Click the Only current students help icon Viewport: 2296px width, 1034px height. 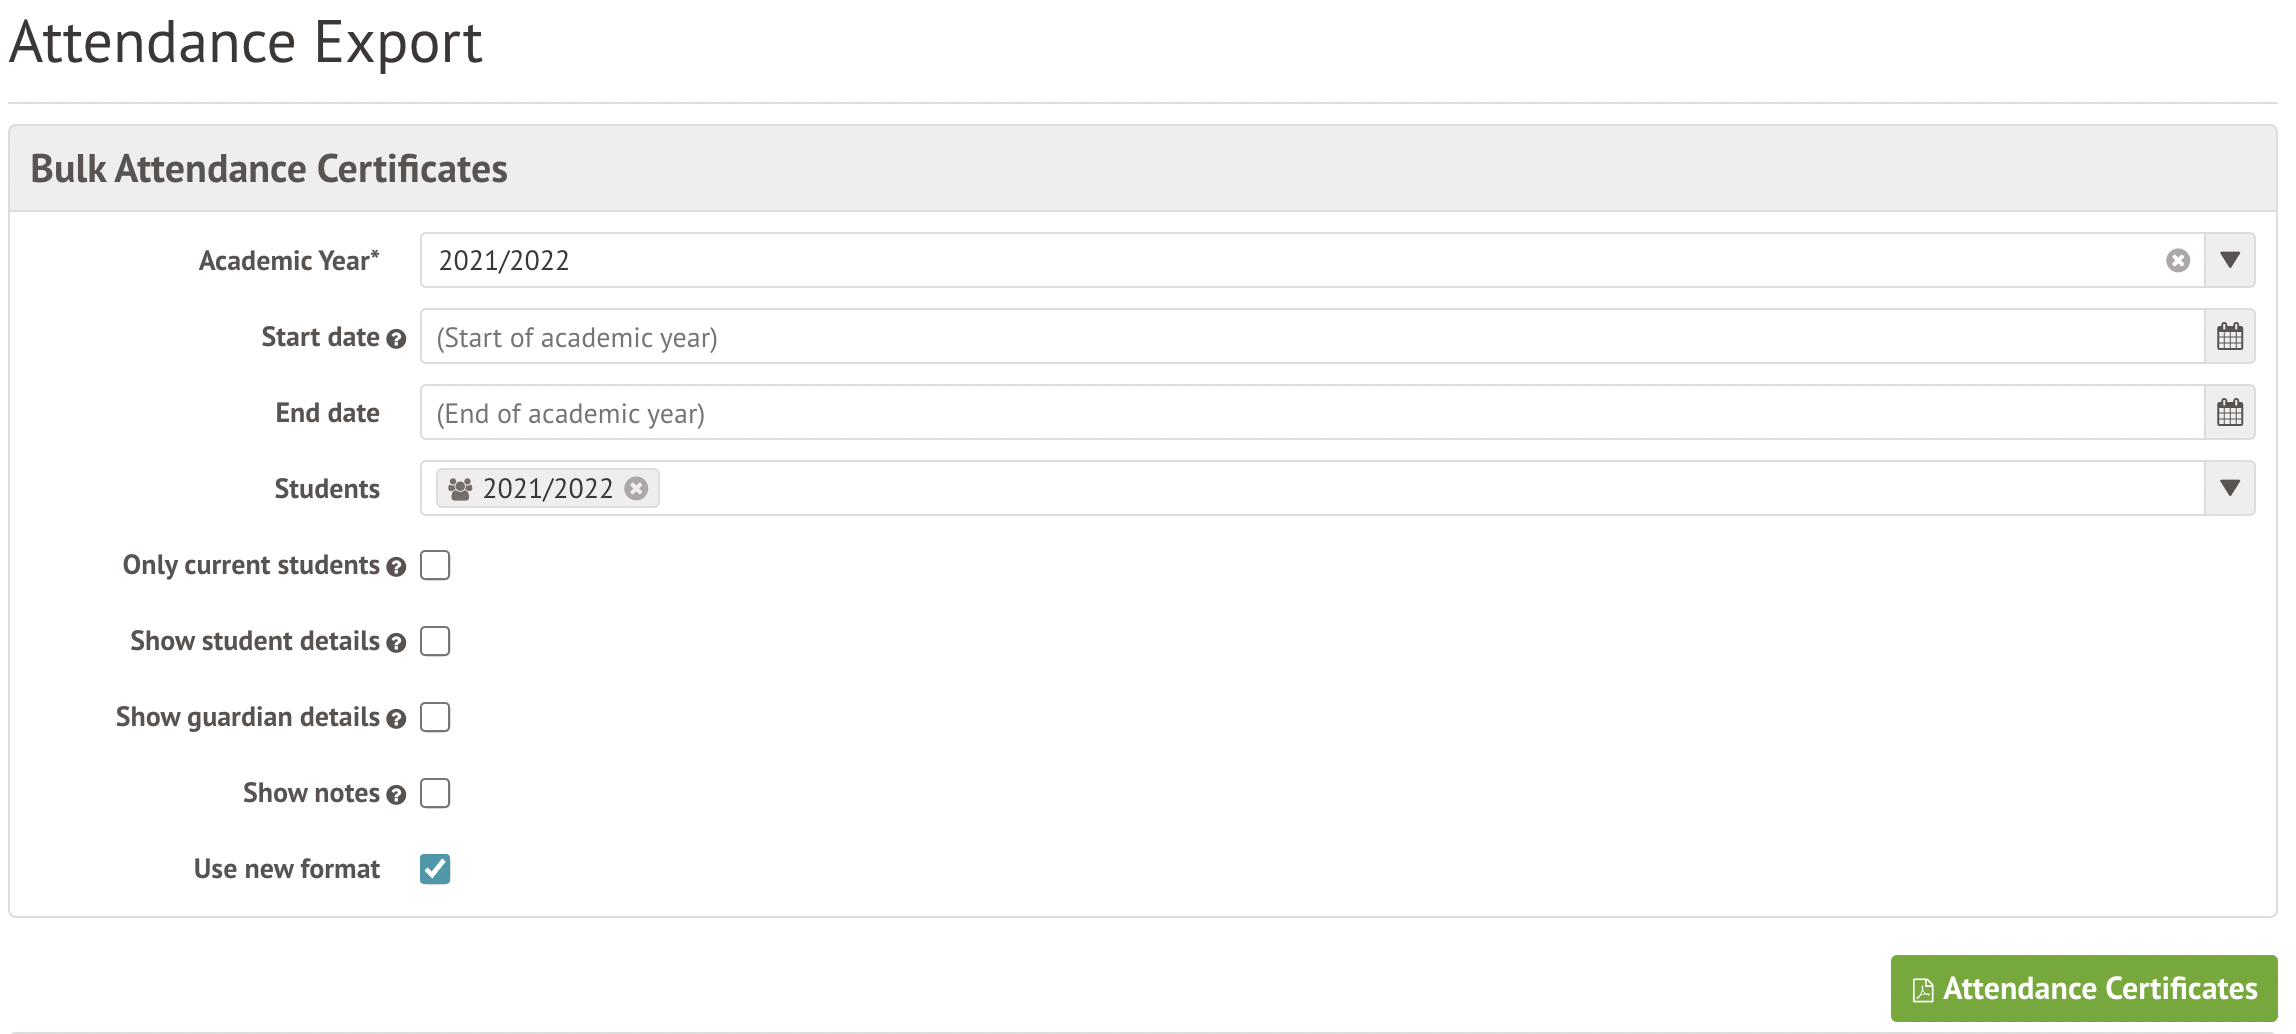(x=396, y=567)
